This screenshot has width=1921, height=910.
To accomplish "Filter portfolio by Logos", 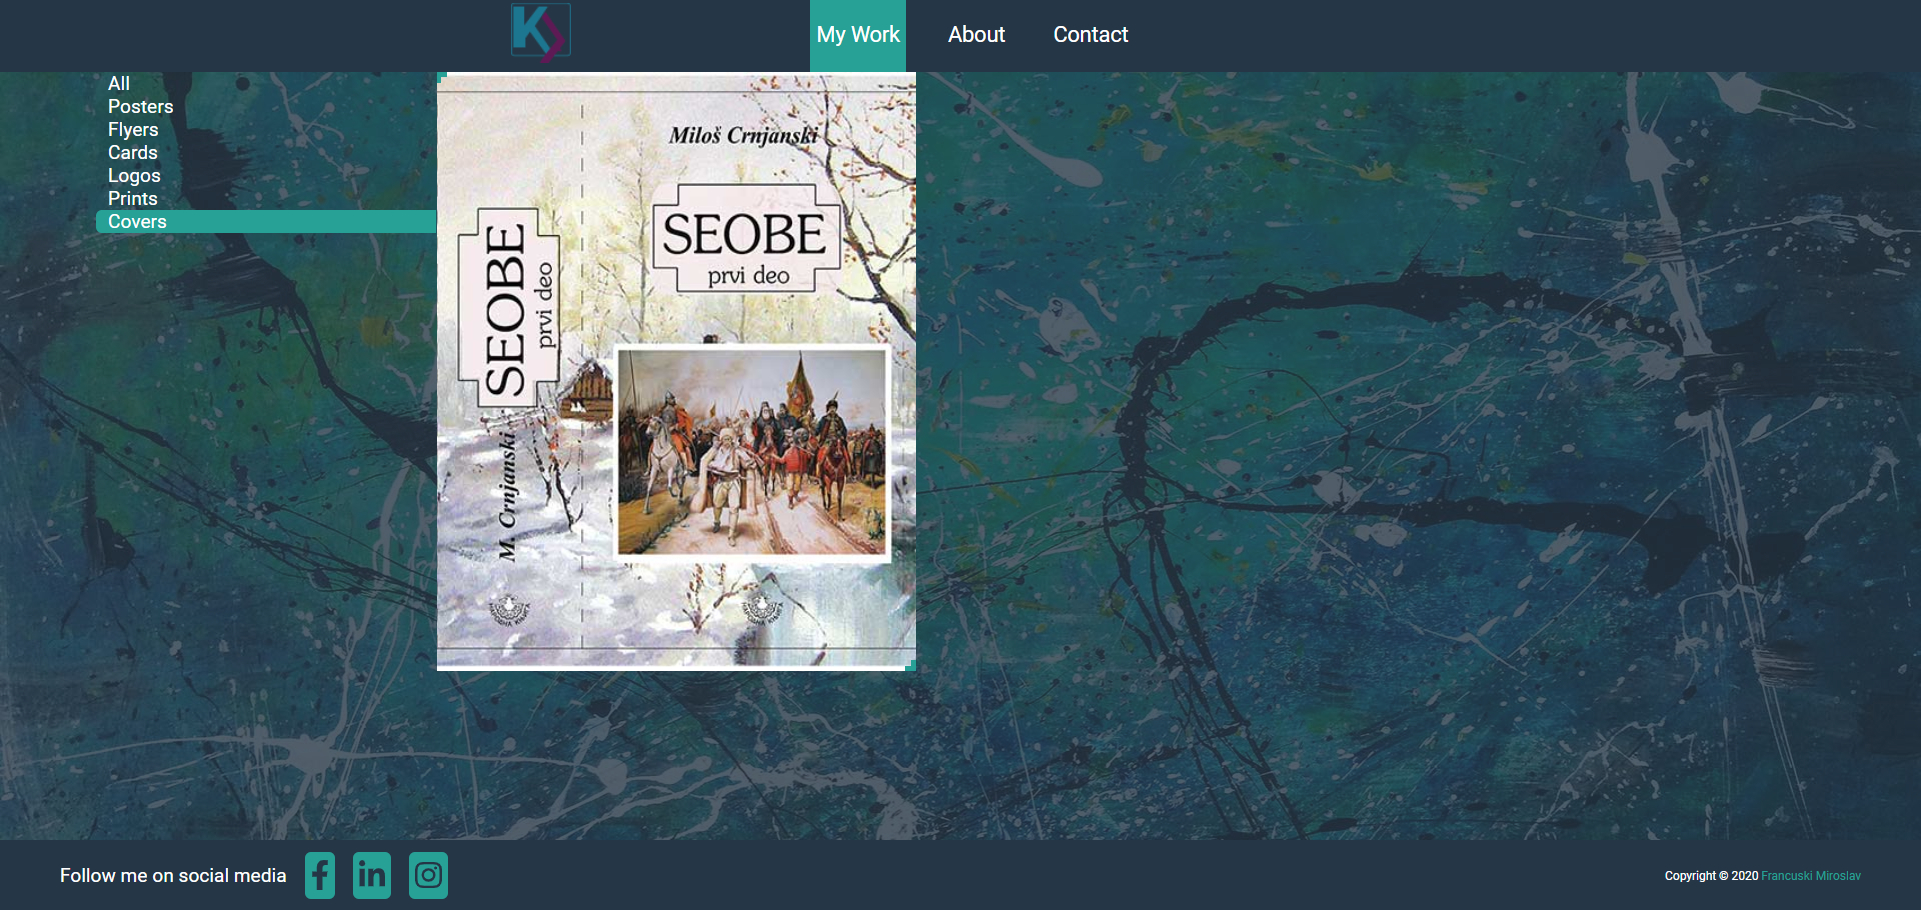I will tap(134, 175).
